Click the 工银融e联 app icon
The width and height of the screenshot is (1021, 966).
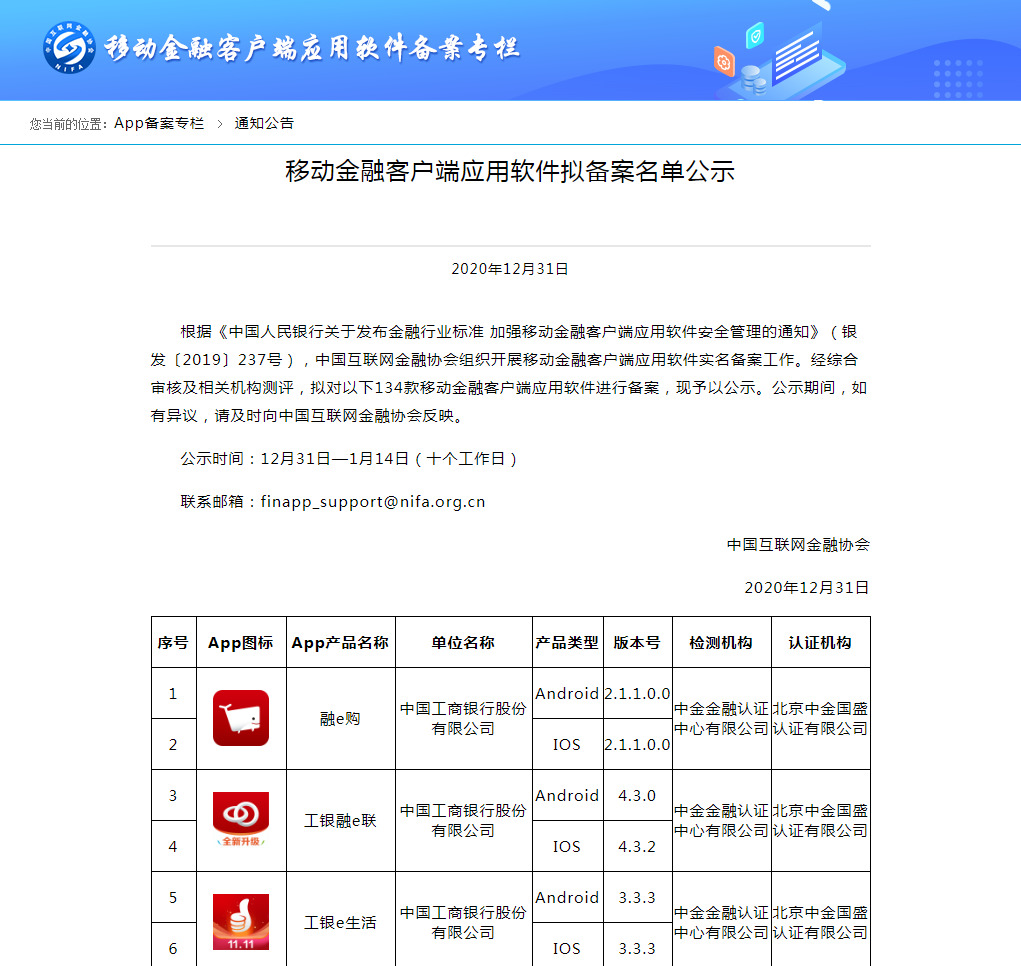[x=241, y=820]
